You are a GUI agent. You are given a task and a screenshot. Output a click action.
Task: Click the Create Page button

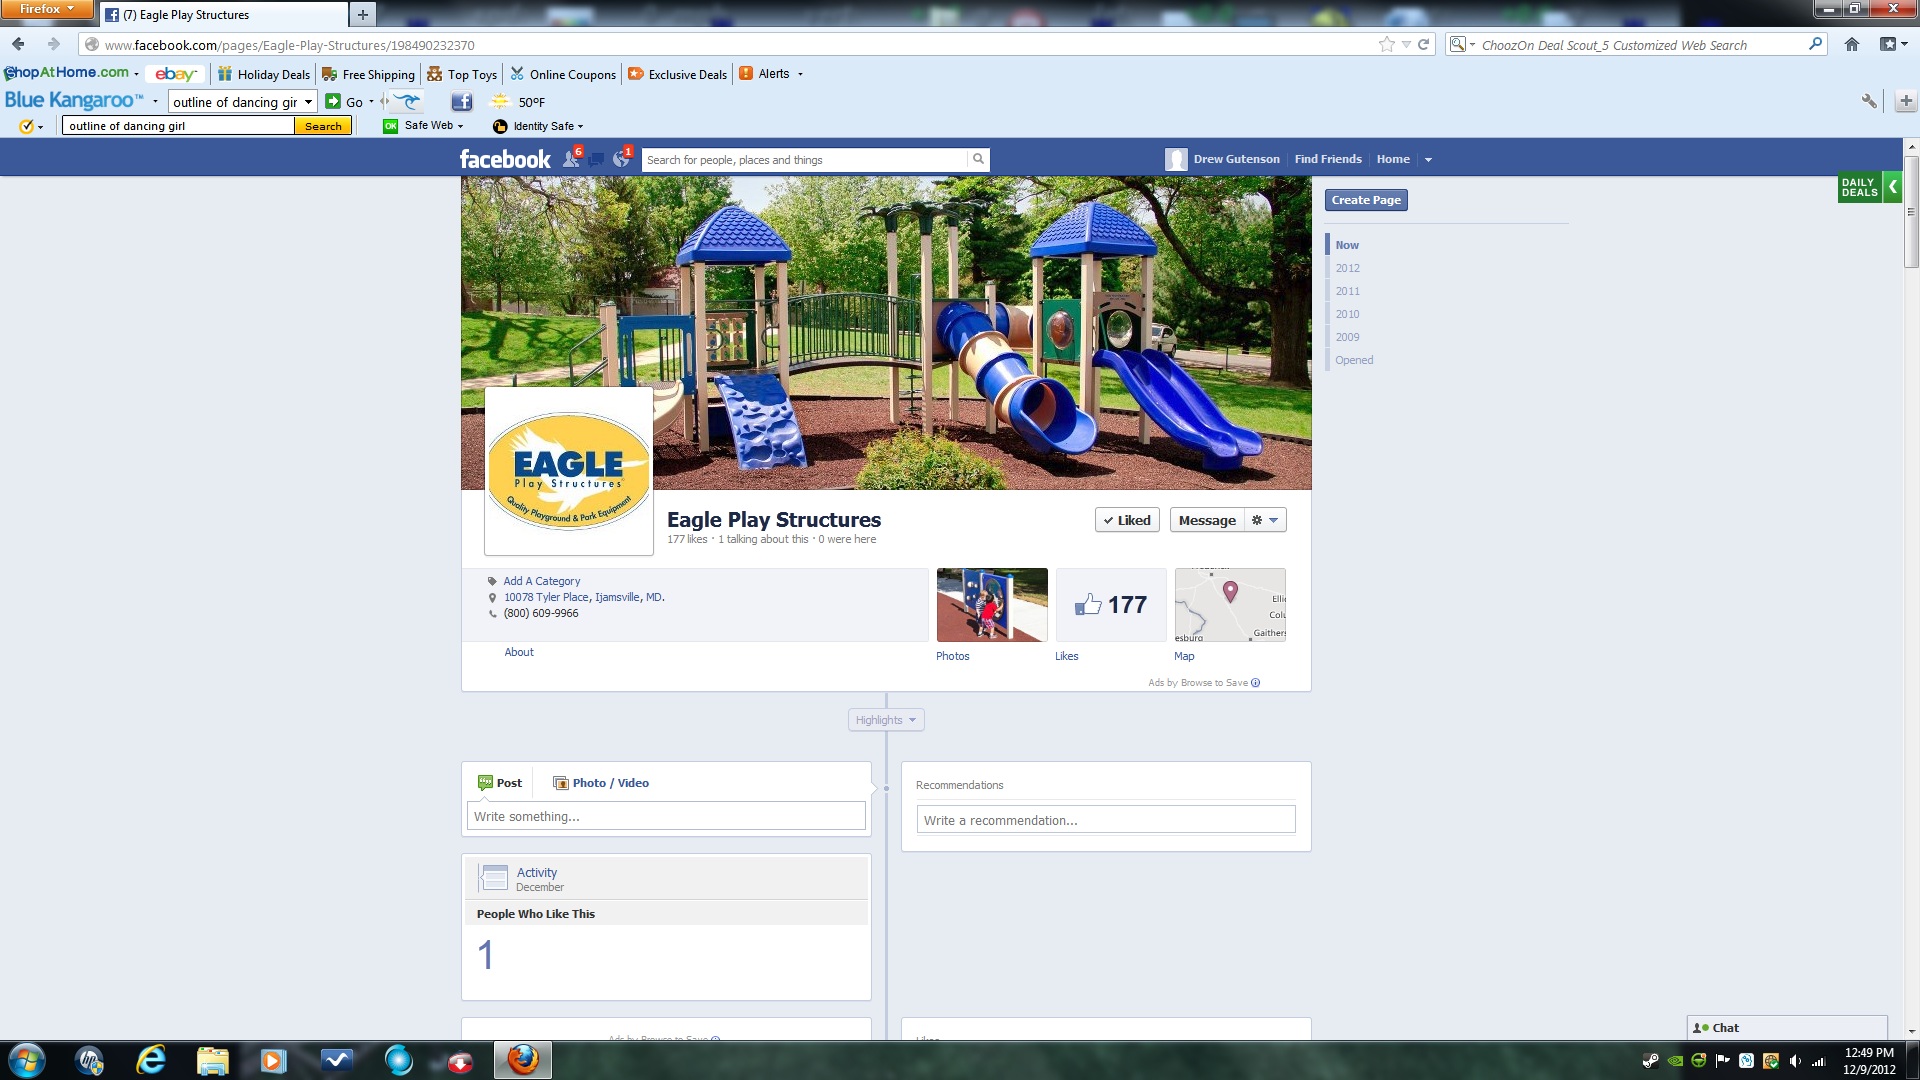pyautogui.click(x=1366, y=200)
